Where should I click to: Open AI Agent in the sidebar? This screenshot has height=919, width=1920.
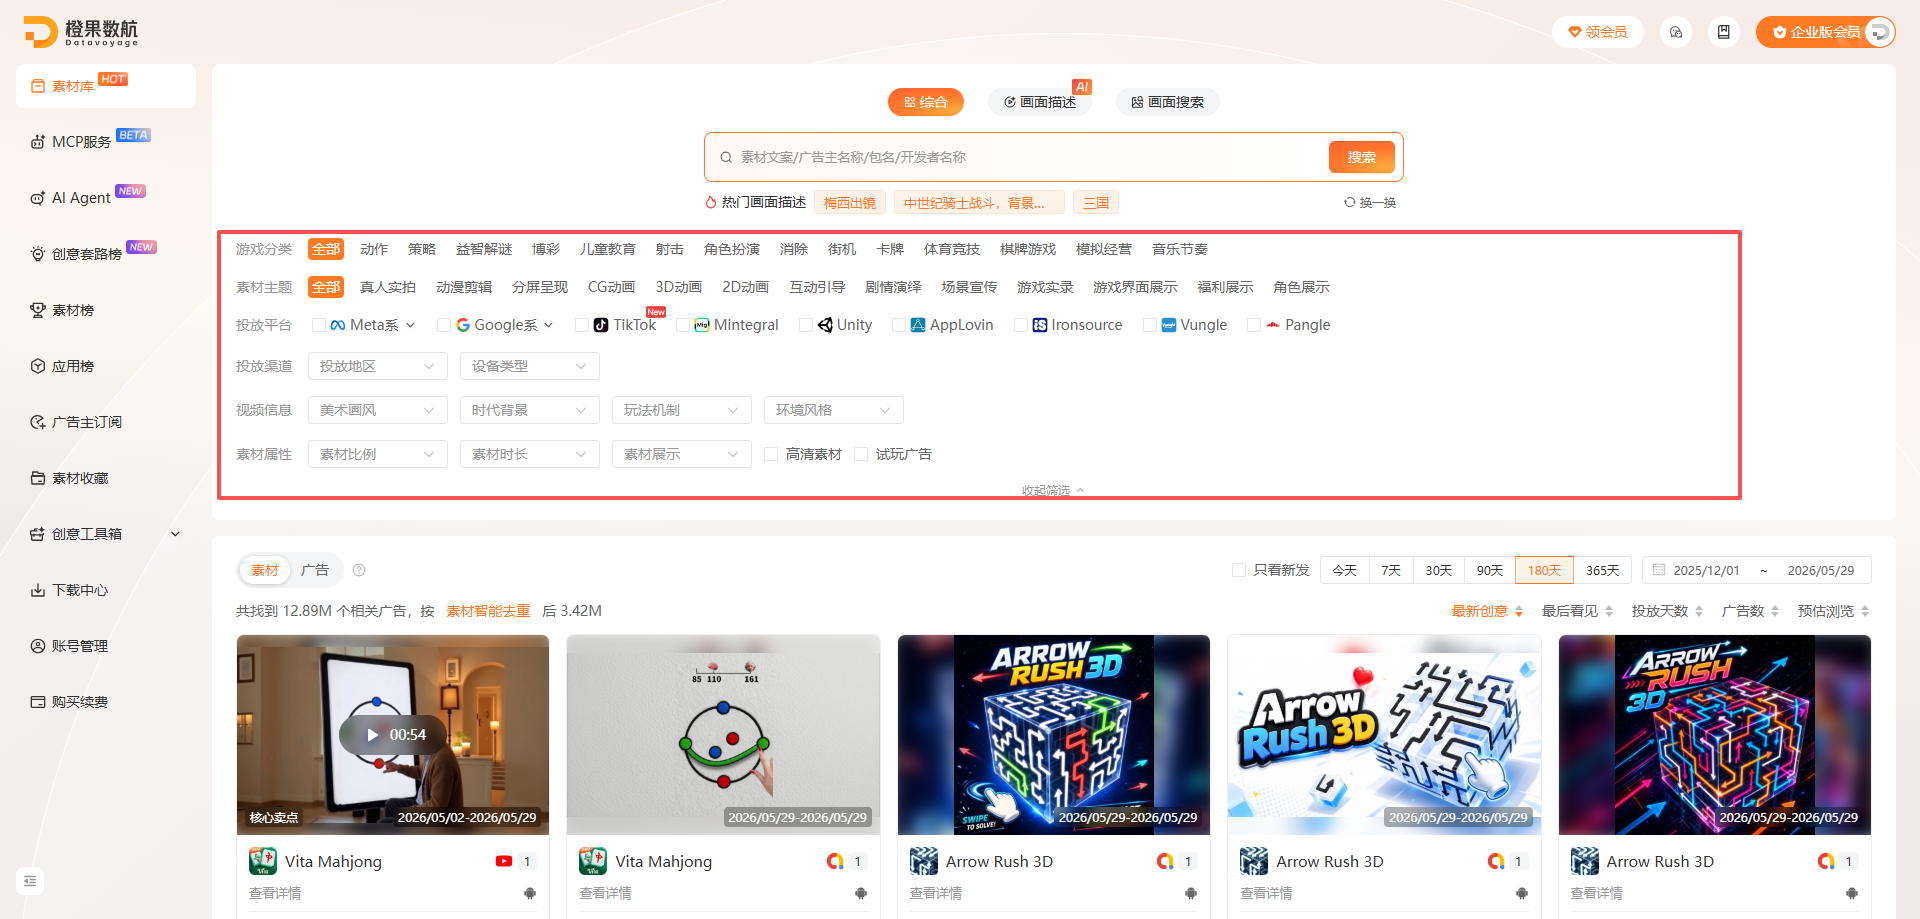click(x=106, y=198)
